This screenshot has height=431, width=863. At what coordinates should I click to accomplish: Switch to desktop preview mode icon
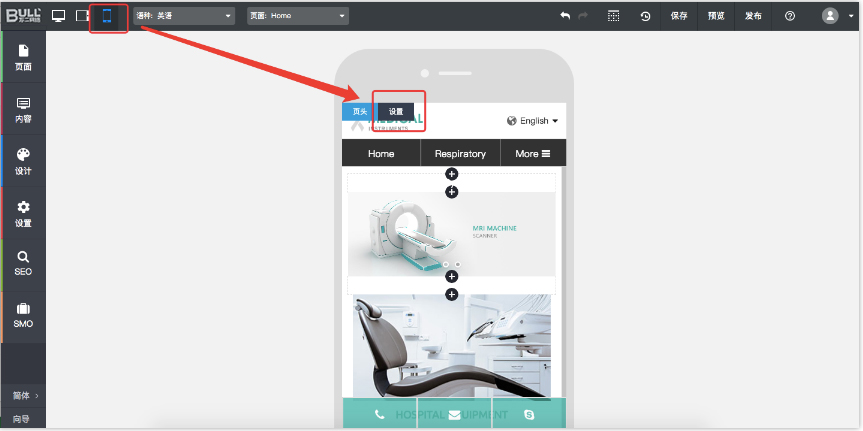59,16
